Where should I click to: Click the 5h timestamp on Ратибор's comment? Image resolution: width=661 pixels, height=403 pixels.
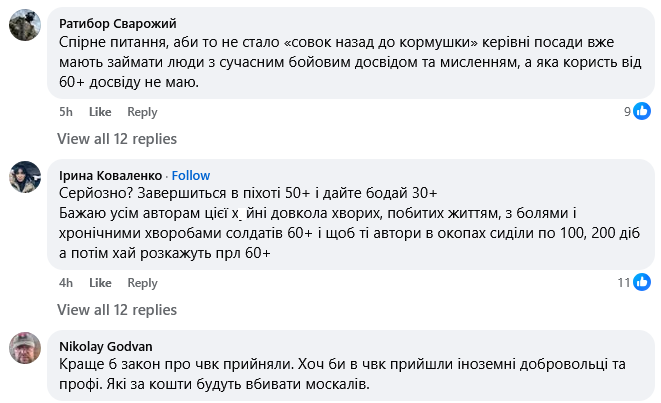coord(66,112)
